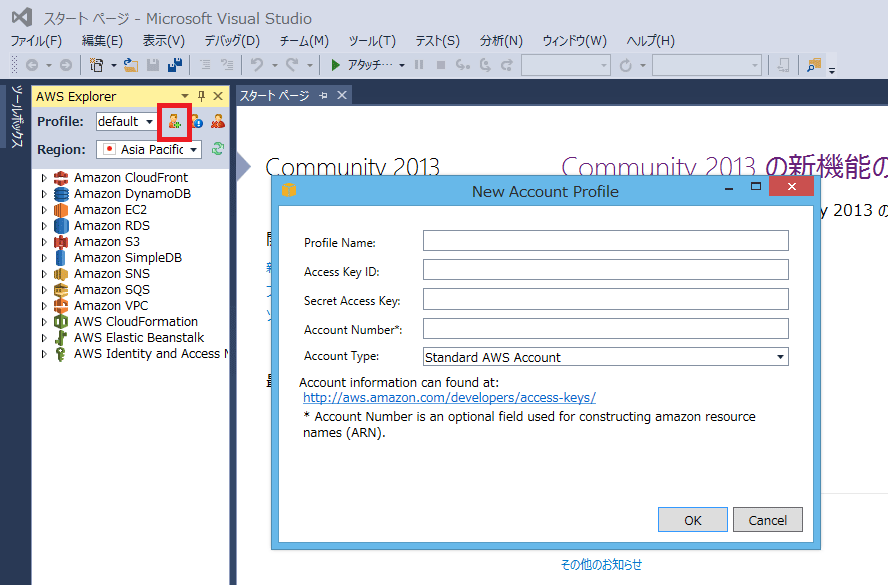888x585 pixels.
Task: Click the Navigate Forward toolbar icon
Action: click(x=66, y=65)
